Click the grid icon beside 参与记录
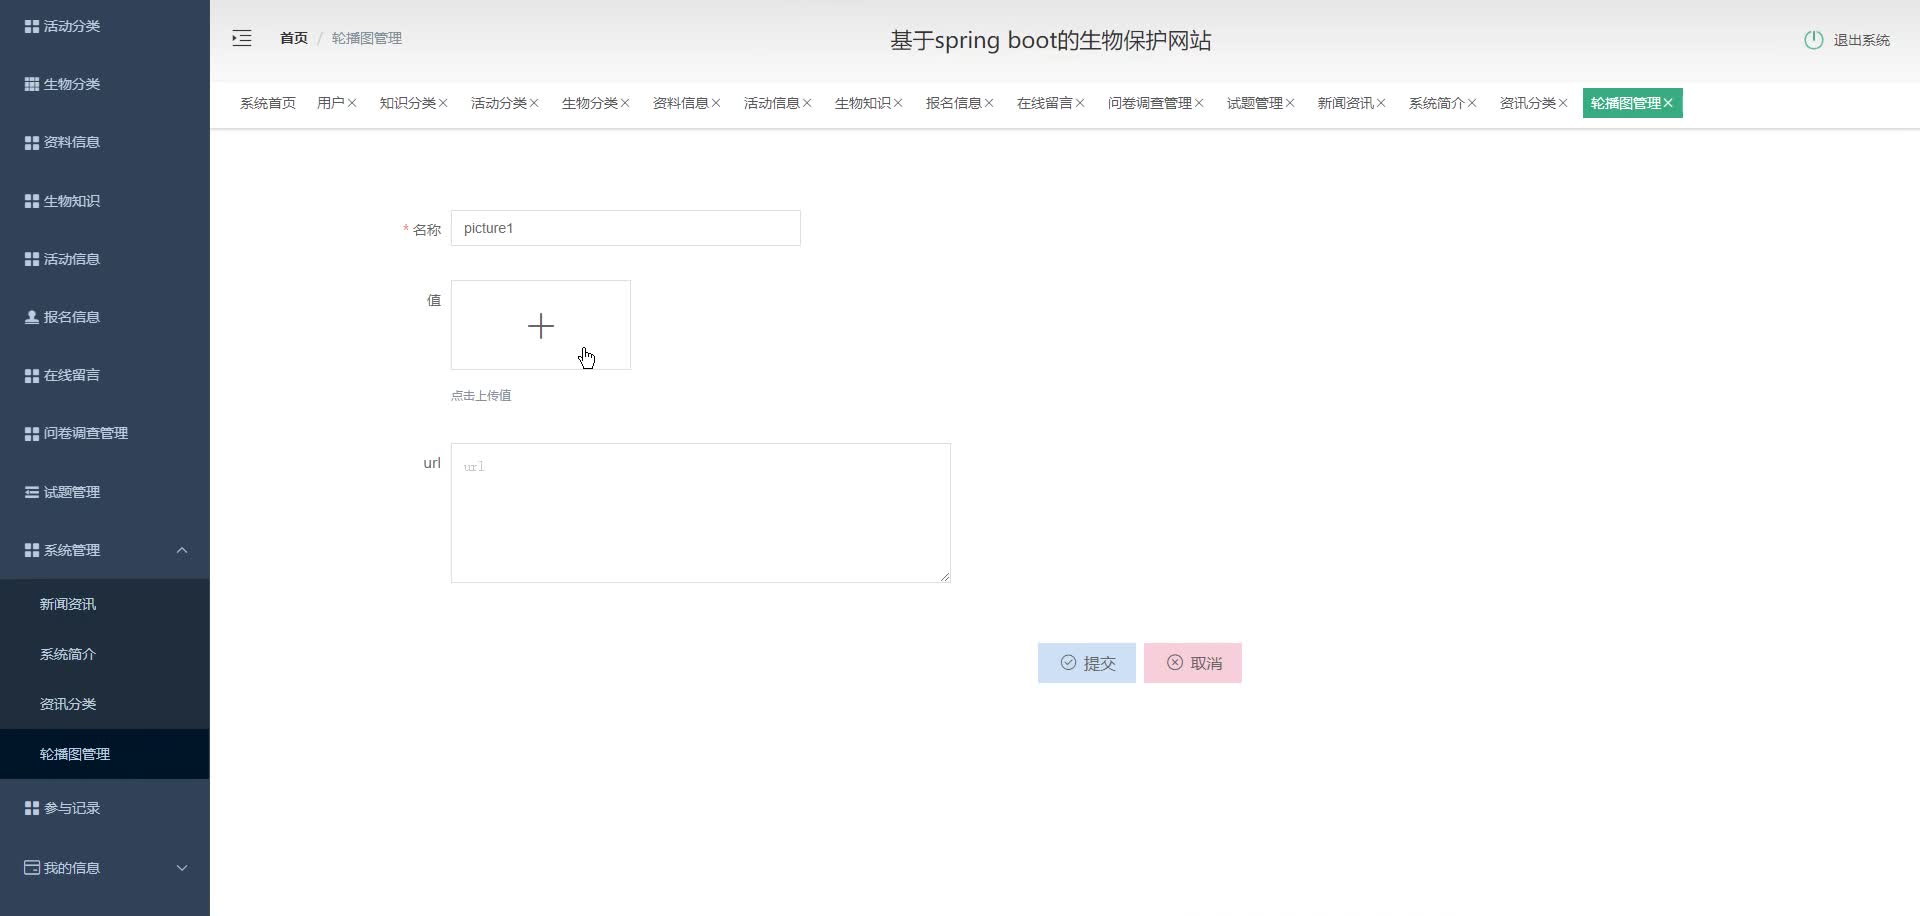The width and height of the screenshot is (1920, 916). 32,808
